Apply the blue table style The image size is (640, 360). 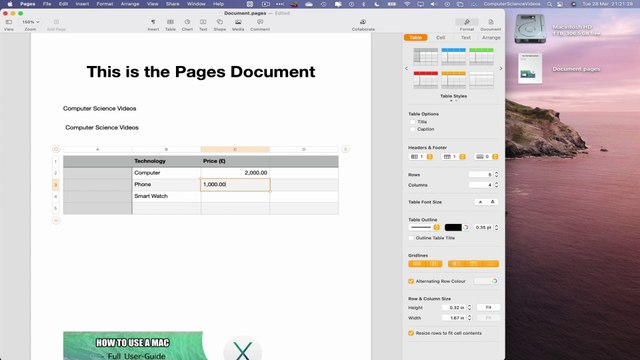click(453, 56)
